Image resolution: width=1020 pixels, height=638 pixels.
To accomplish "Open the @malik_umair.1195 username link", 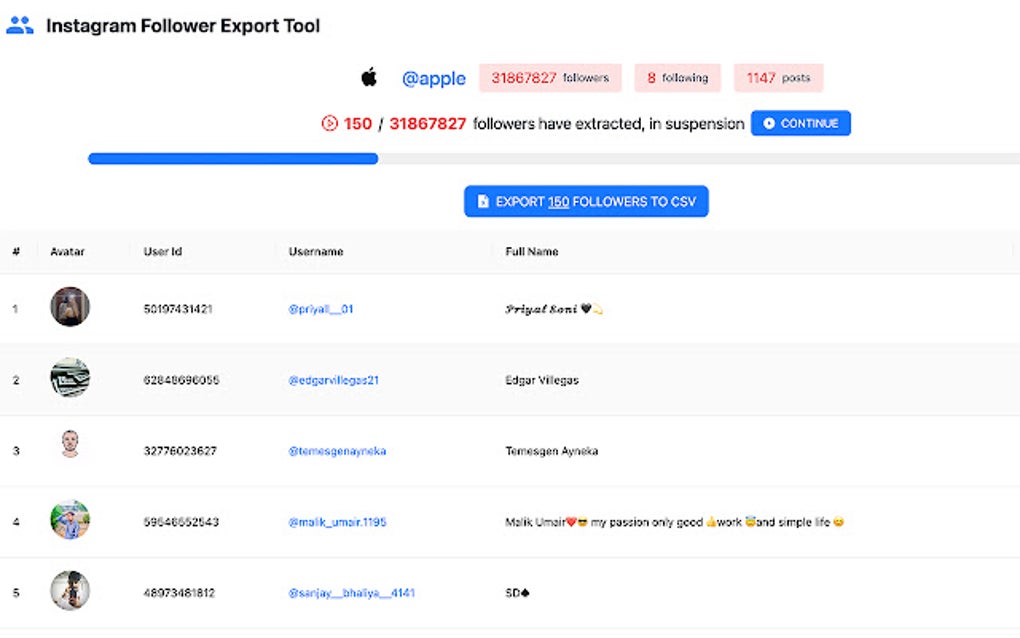I will pyautogui.click(x=337, y=522).
